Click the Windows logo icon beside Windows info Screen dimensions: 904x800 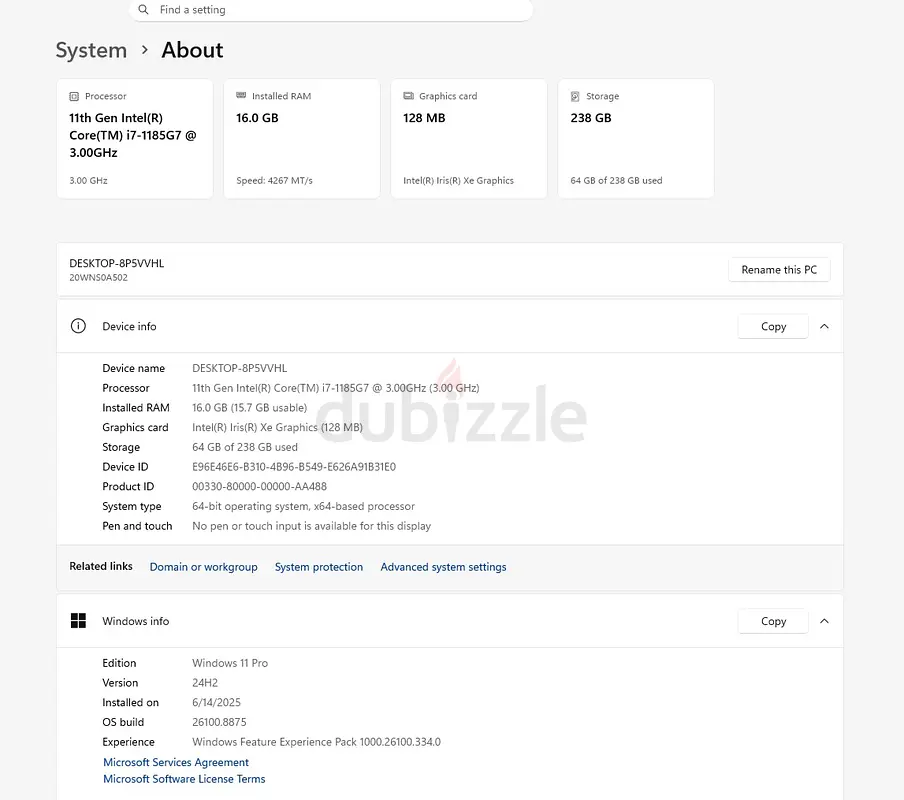tap(78, 621)
